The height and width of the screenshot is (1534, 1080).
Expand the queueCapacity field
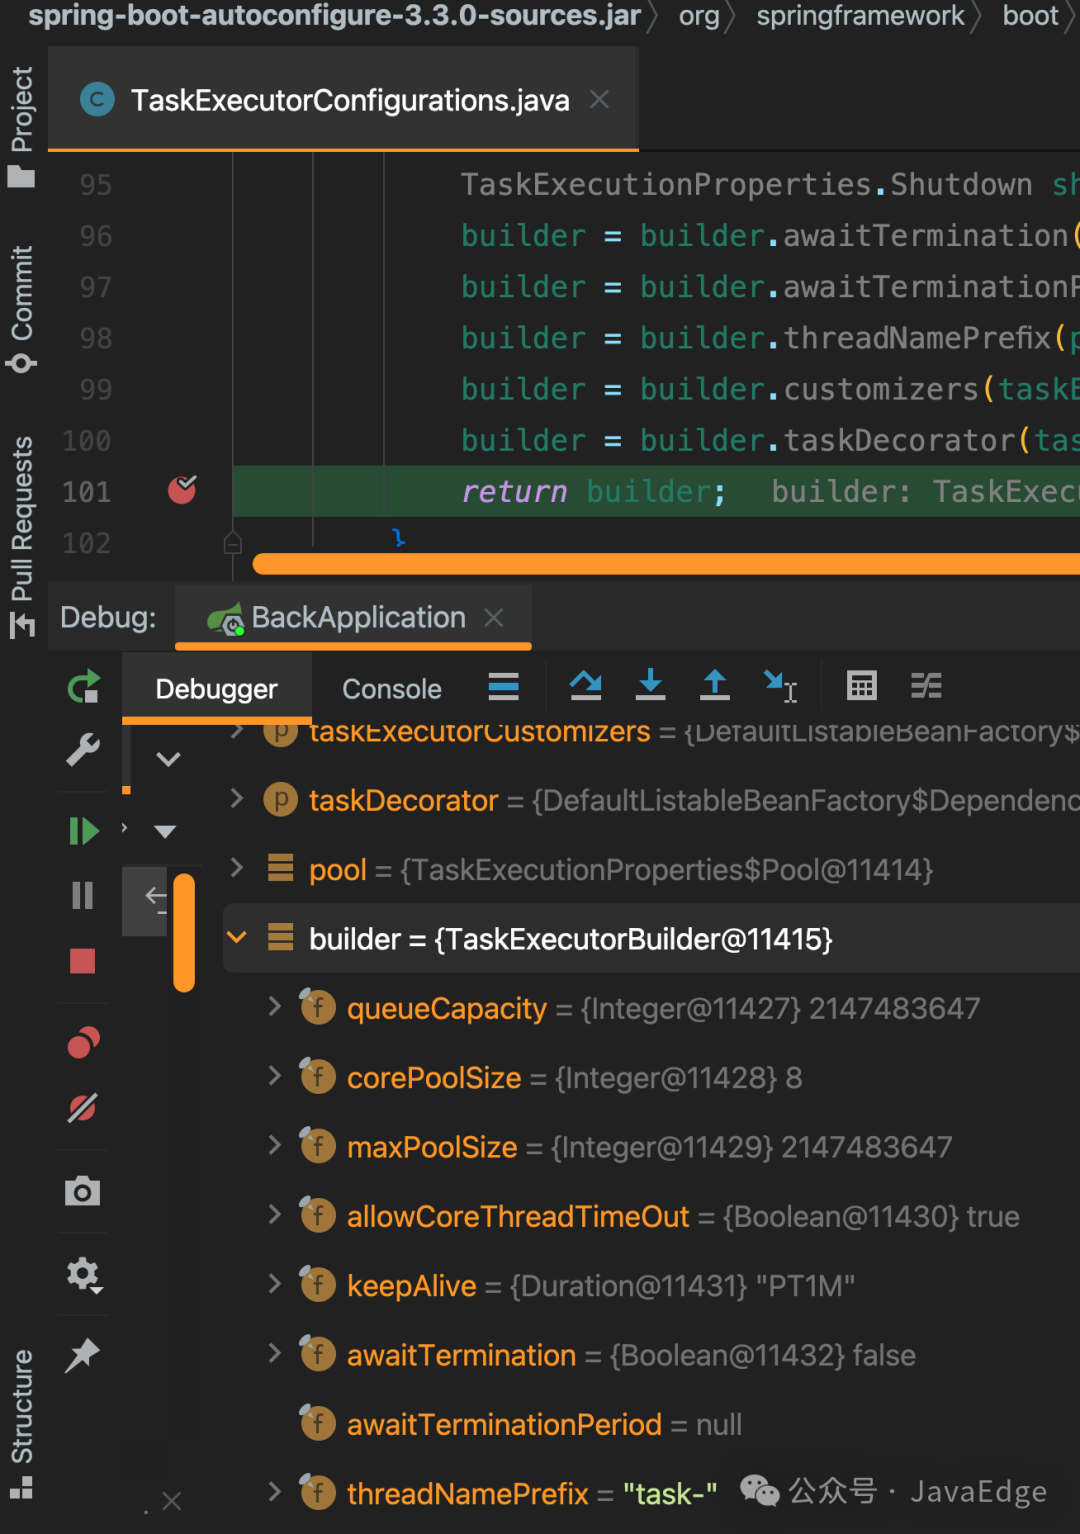[275, 1007]
